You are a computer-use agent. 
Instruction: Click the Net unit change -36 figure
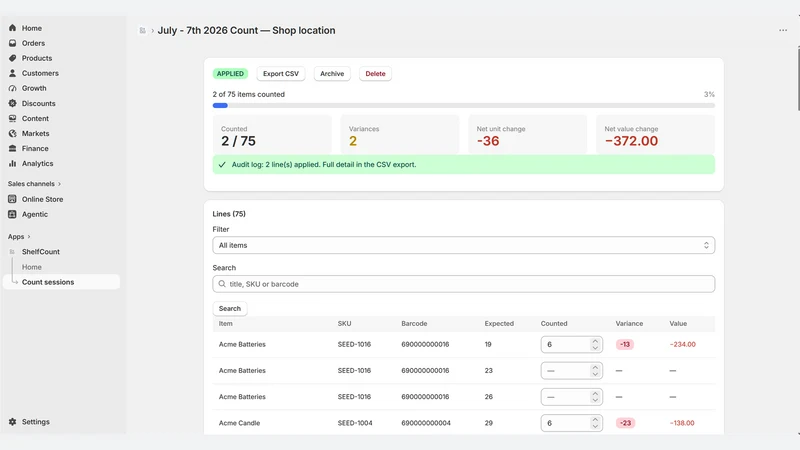pyautogui.click(x=488, y=141)
